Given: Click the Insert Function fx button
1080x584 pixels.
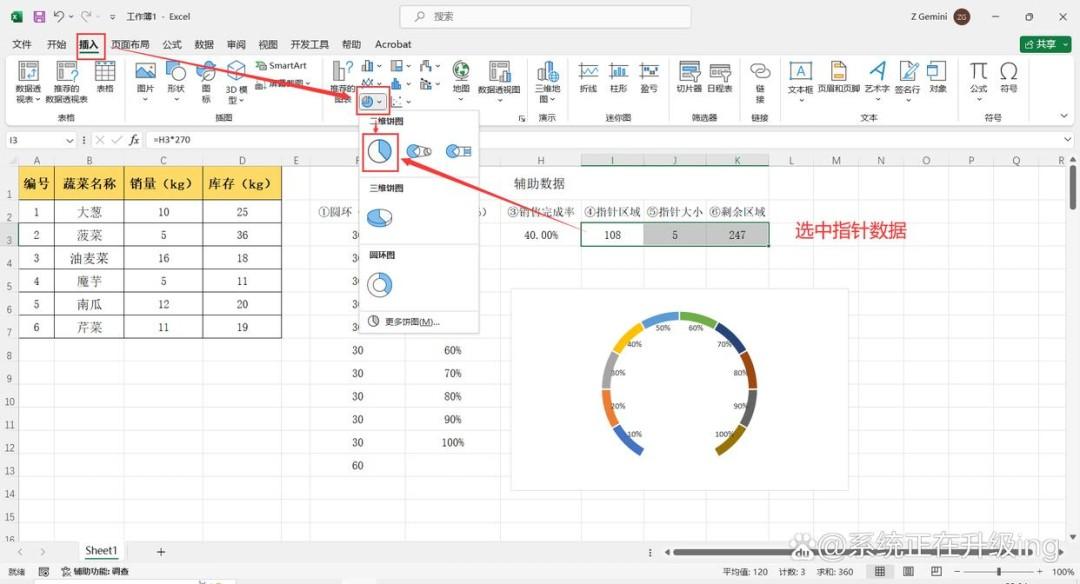Looking at the screenshot, I should tap(134, 140).
